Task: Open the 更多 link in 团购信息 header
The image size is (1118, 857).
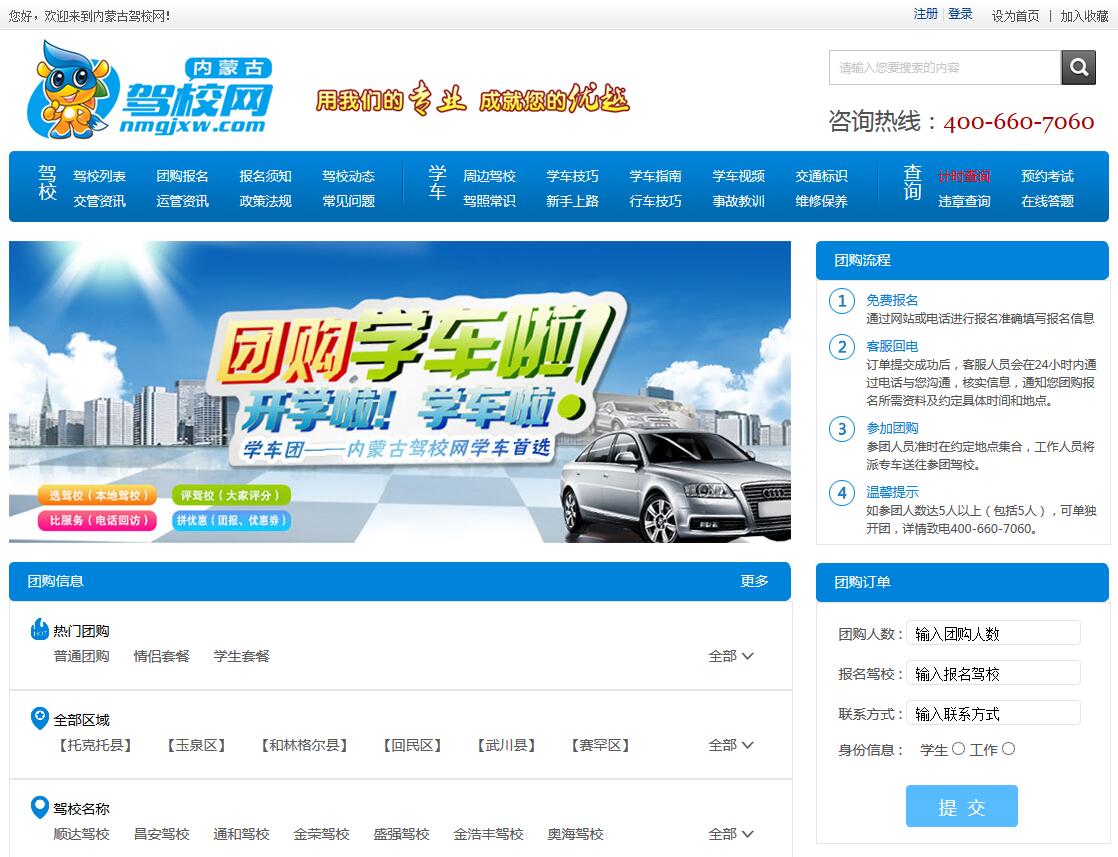Action: [754, 581]
